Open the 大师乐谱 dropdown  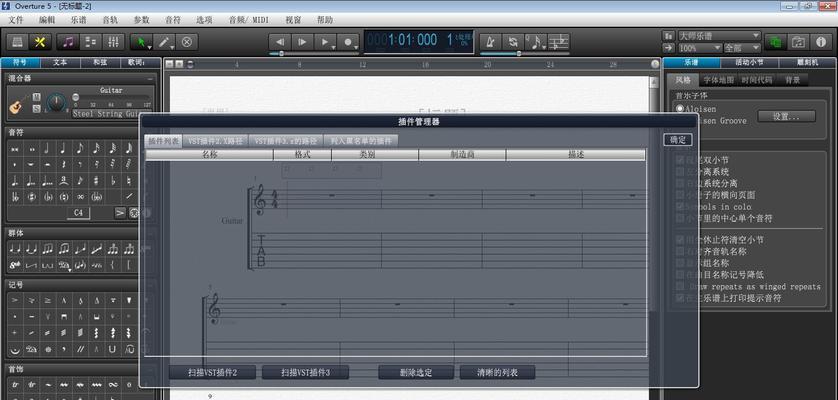pyautogui.click(x=719, y=36)
